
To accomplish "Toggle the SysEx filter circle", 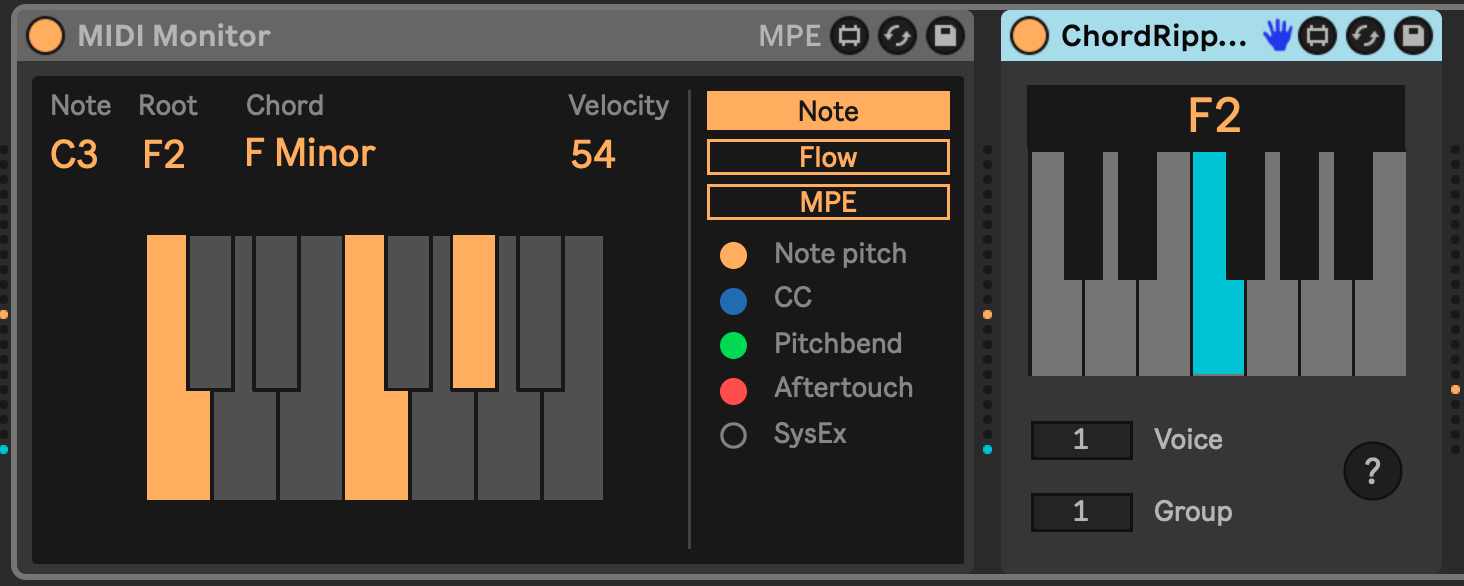I will [x=733, y=435].
